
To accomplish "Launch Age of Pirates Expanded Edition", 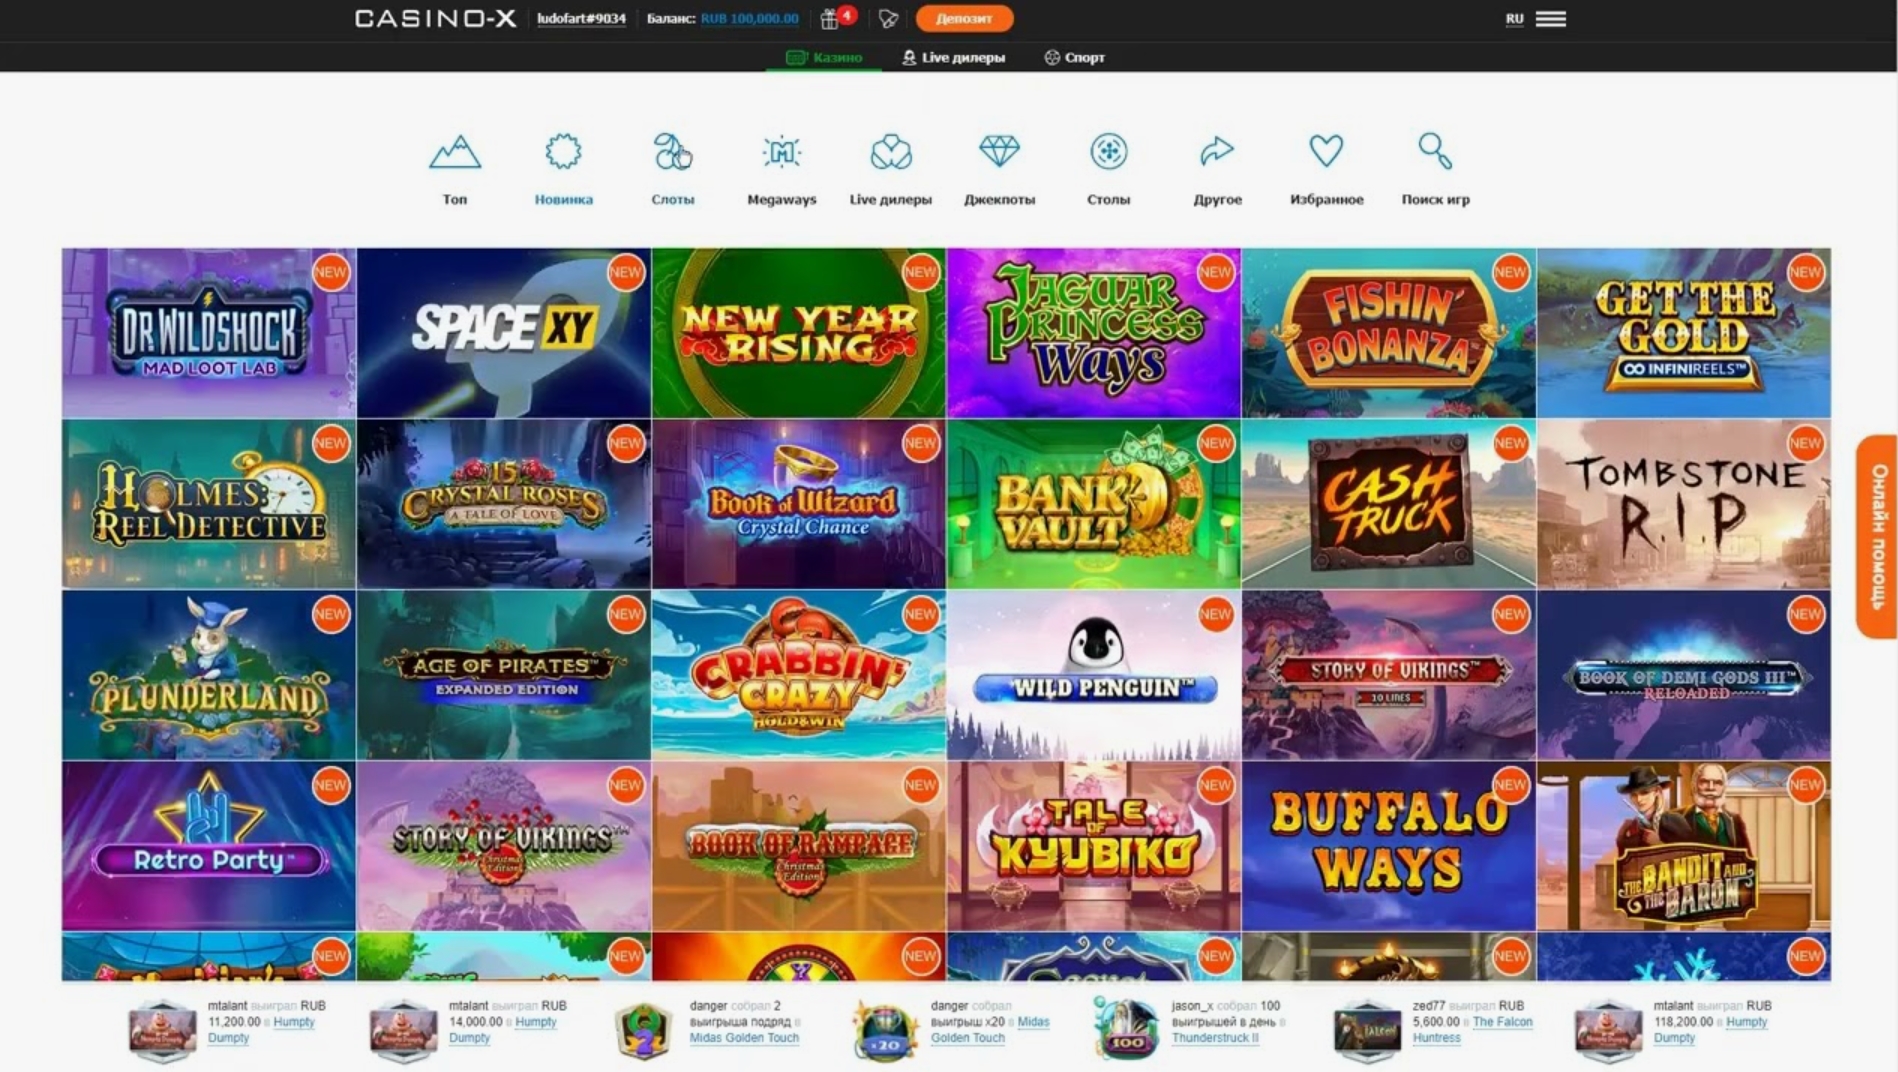I will pos(504,675).
